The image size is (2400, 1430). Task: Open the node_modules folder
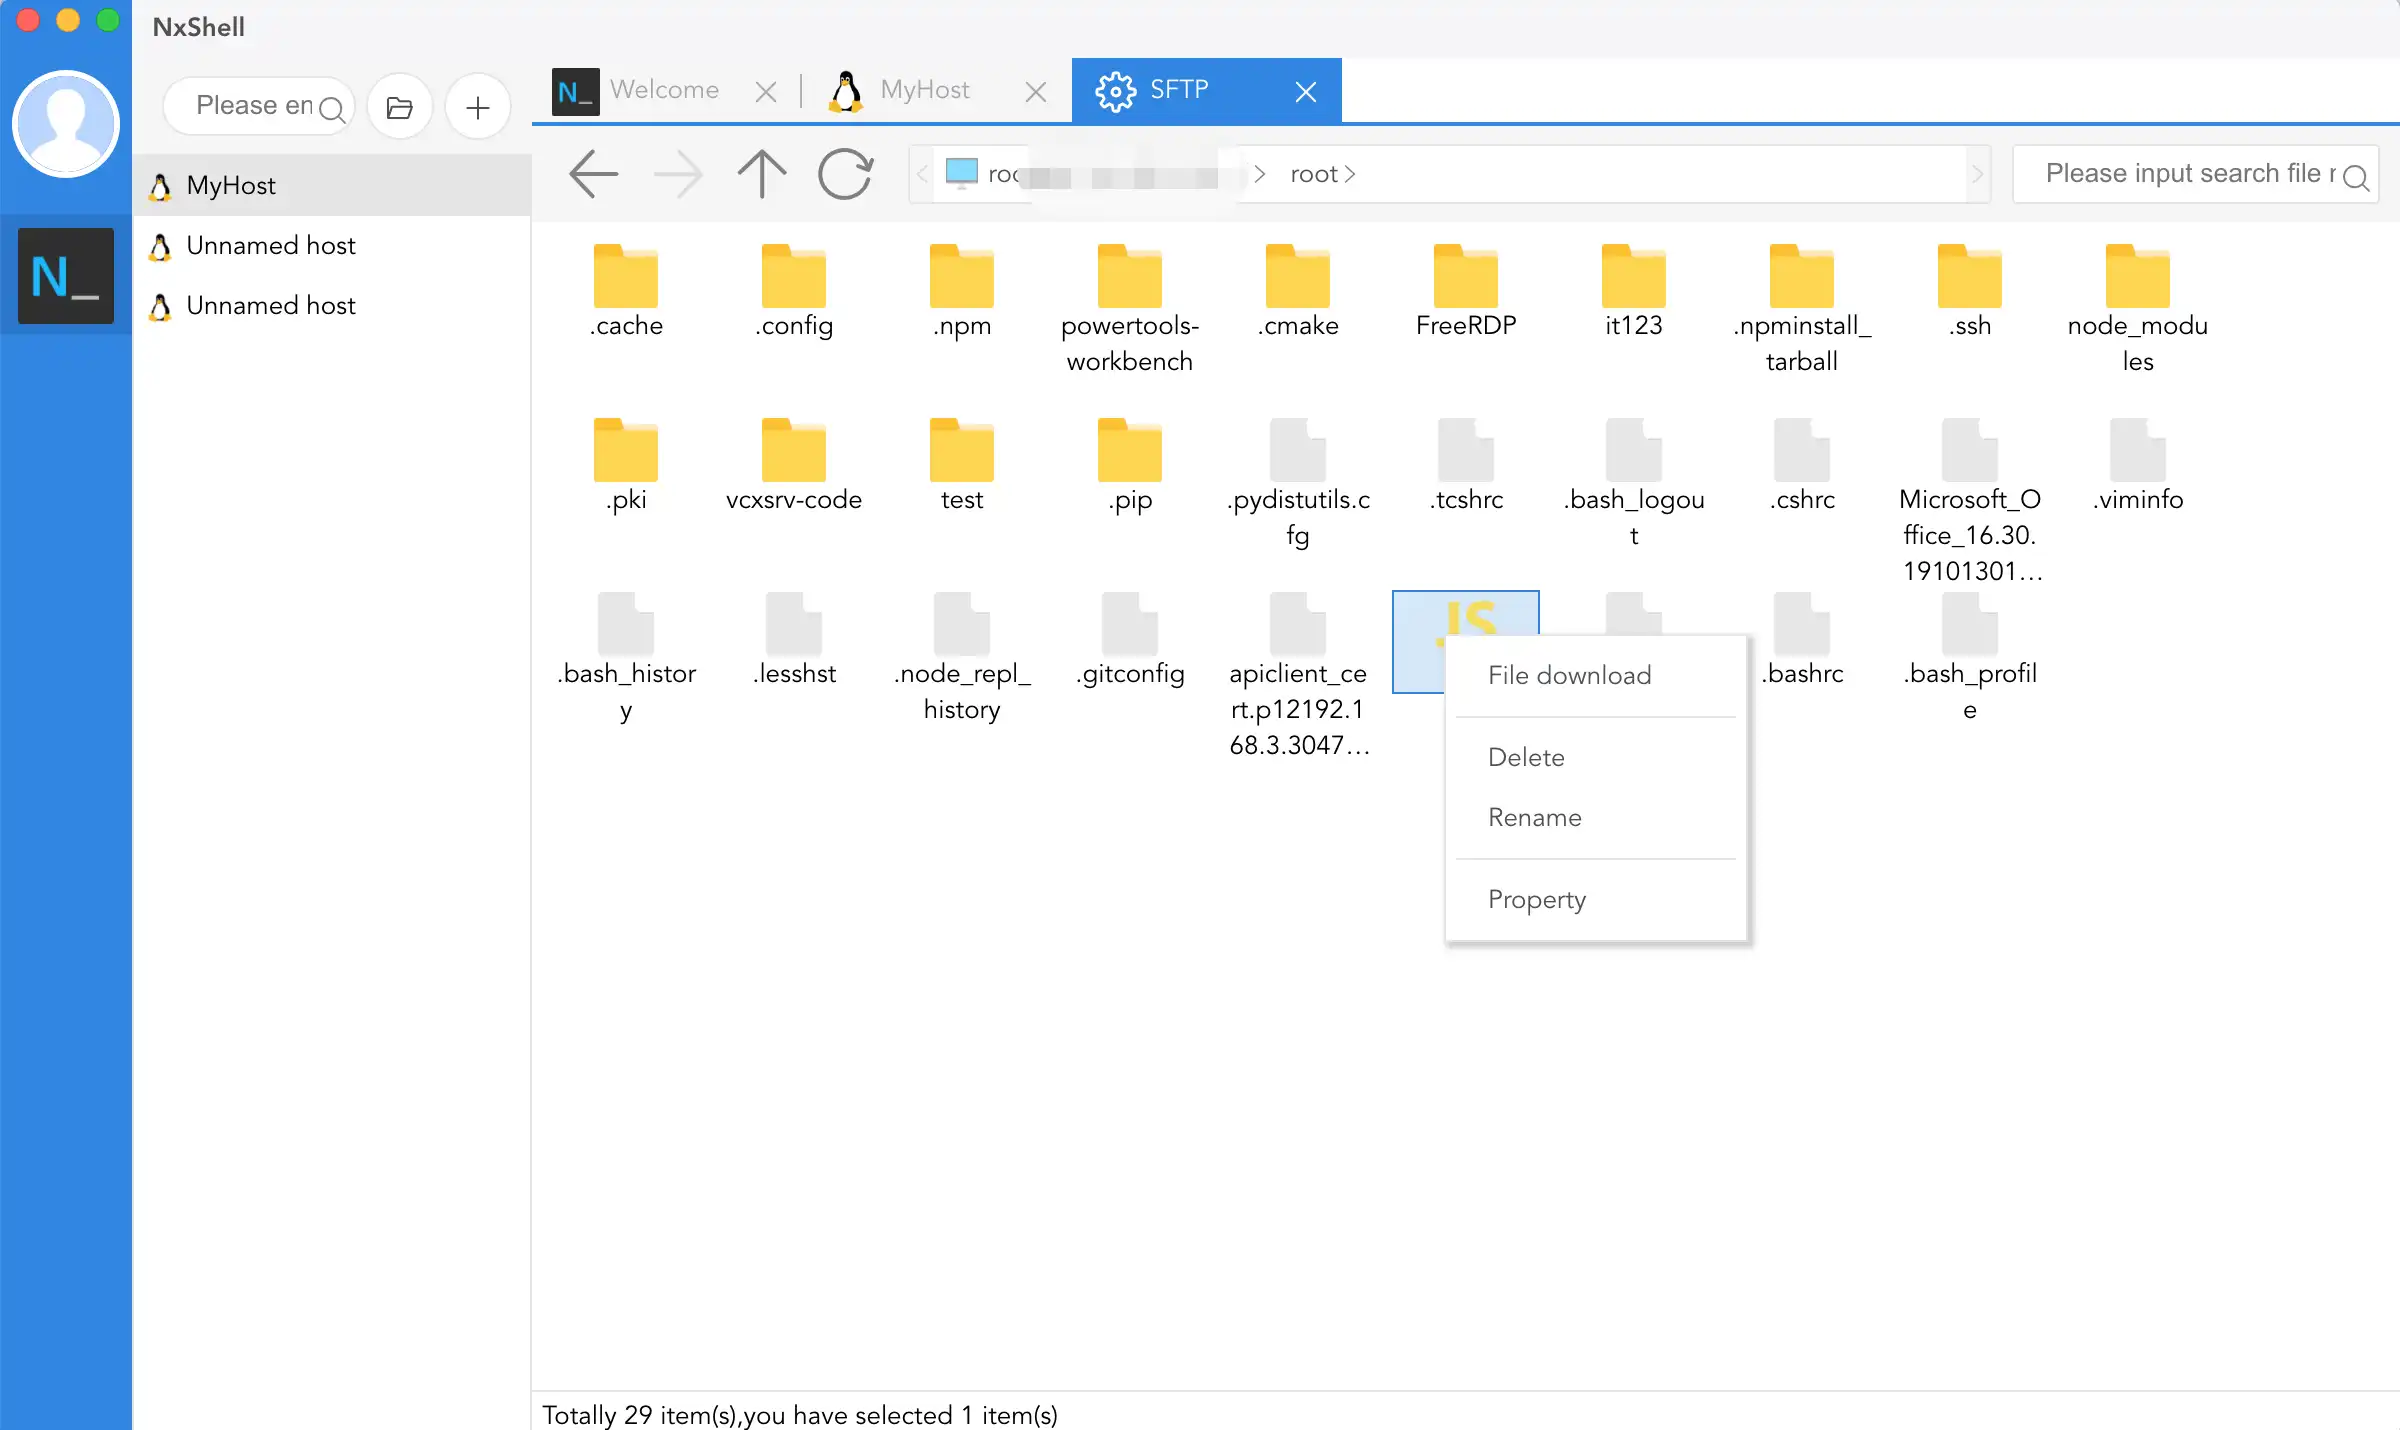pyautogui.click(x=2137, y=278)
